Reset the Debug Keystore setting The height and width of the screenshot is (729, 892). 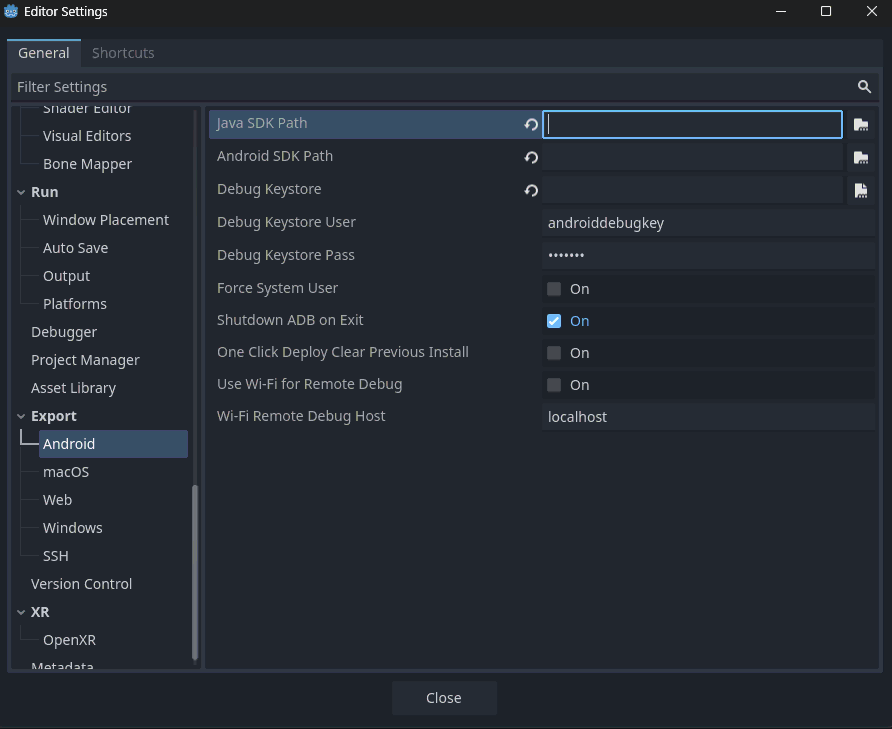click(x=530, y=189)
